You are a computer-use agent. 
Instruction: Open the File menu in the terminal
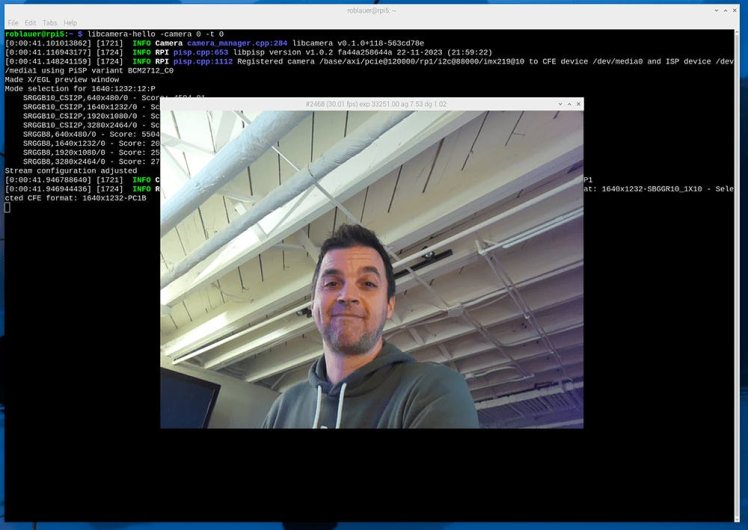point(13,22)
